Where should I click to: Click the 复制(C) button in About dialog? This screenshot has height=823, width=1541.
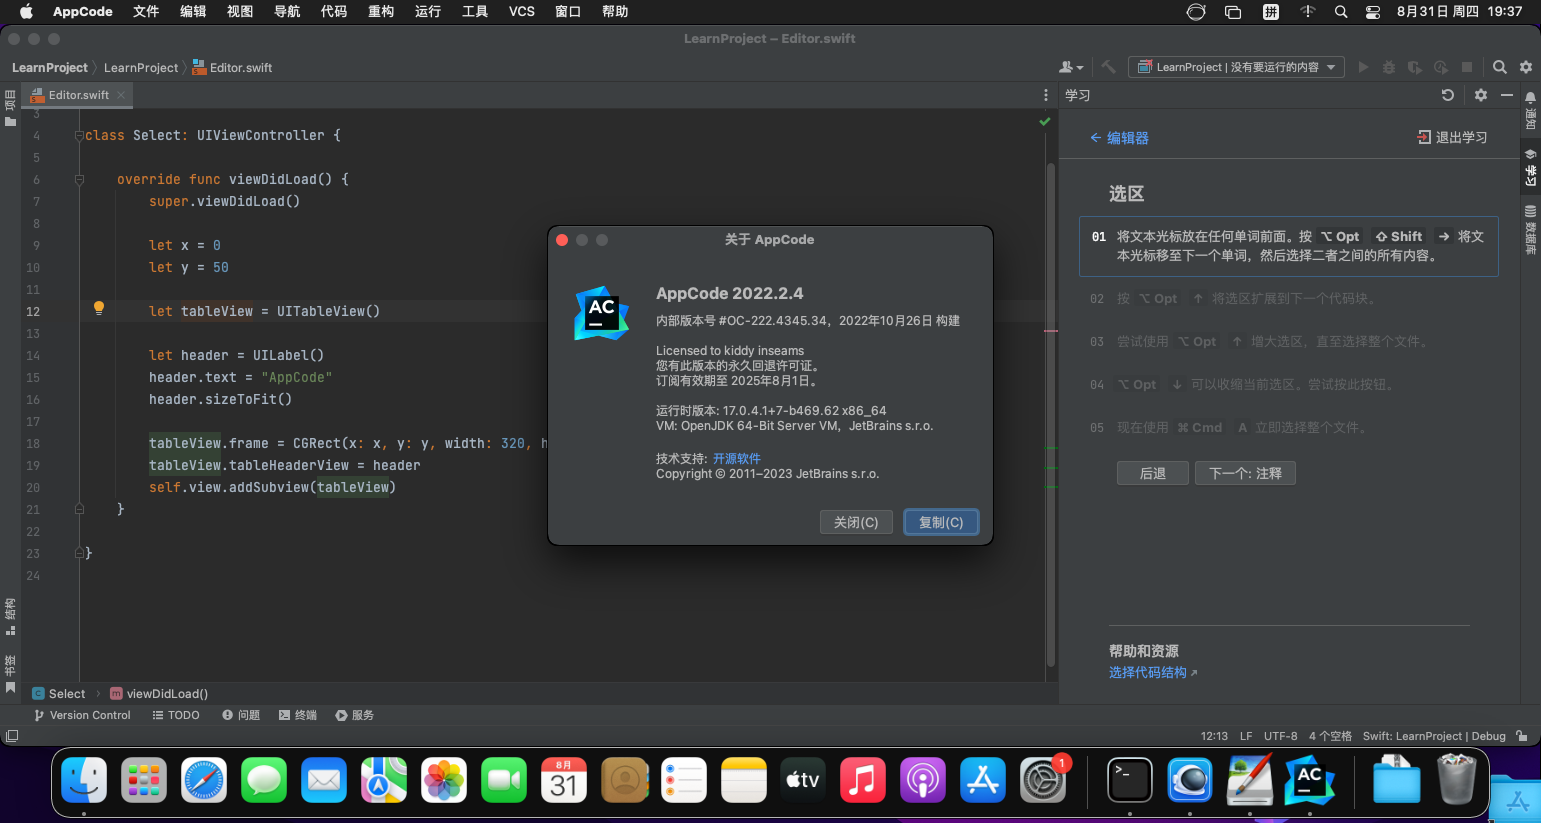[x=941, y=522]
